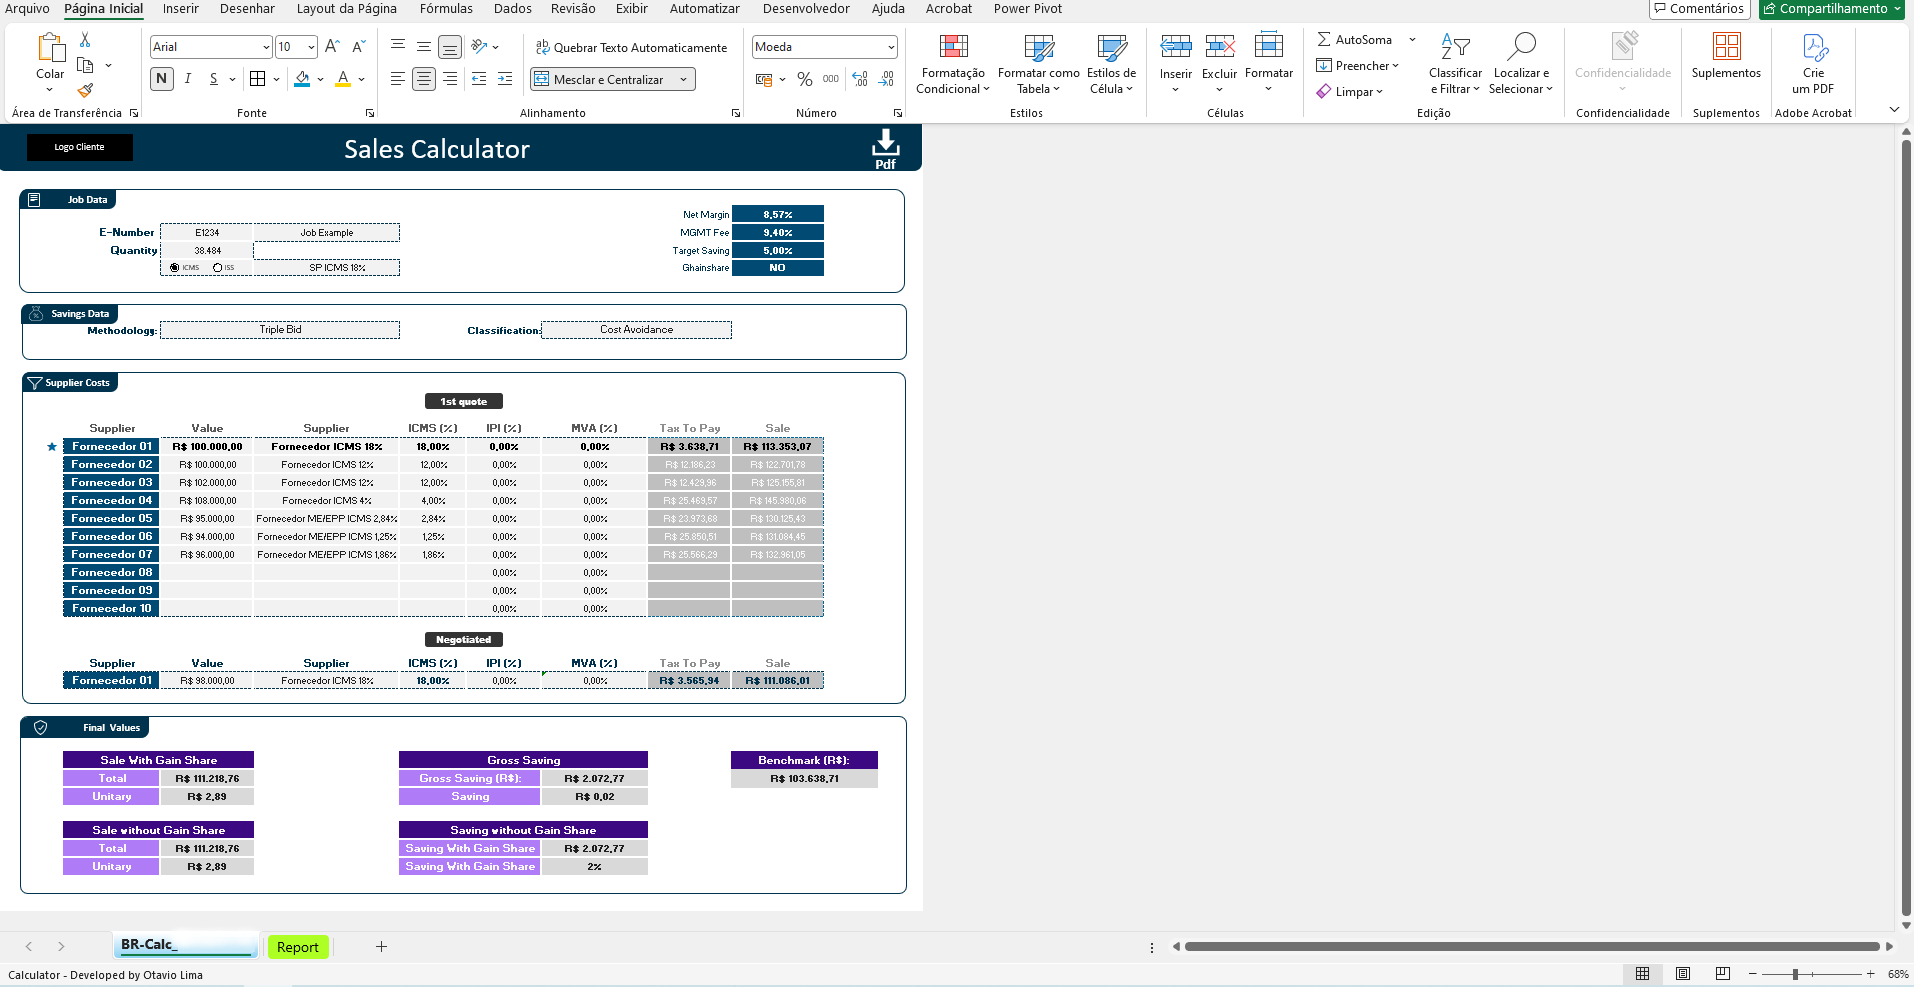Collapse the ribbon with the chevron
Viewport: 1914px width, 987px height.
tap(1894, 109)
